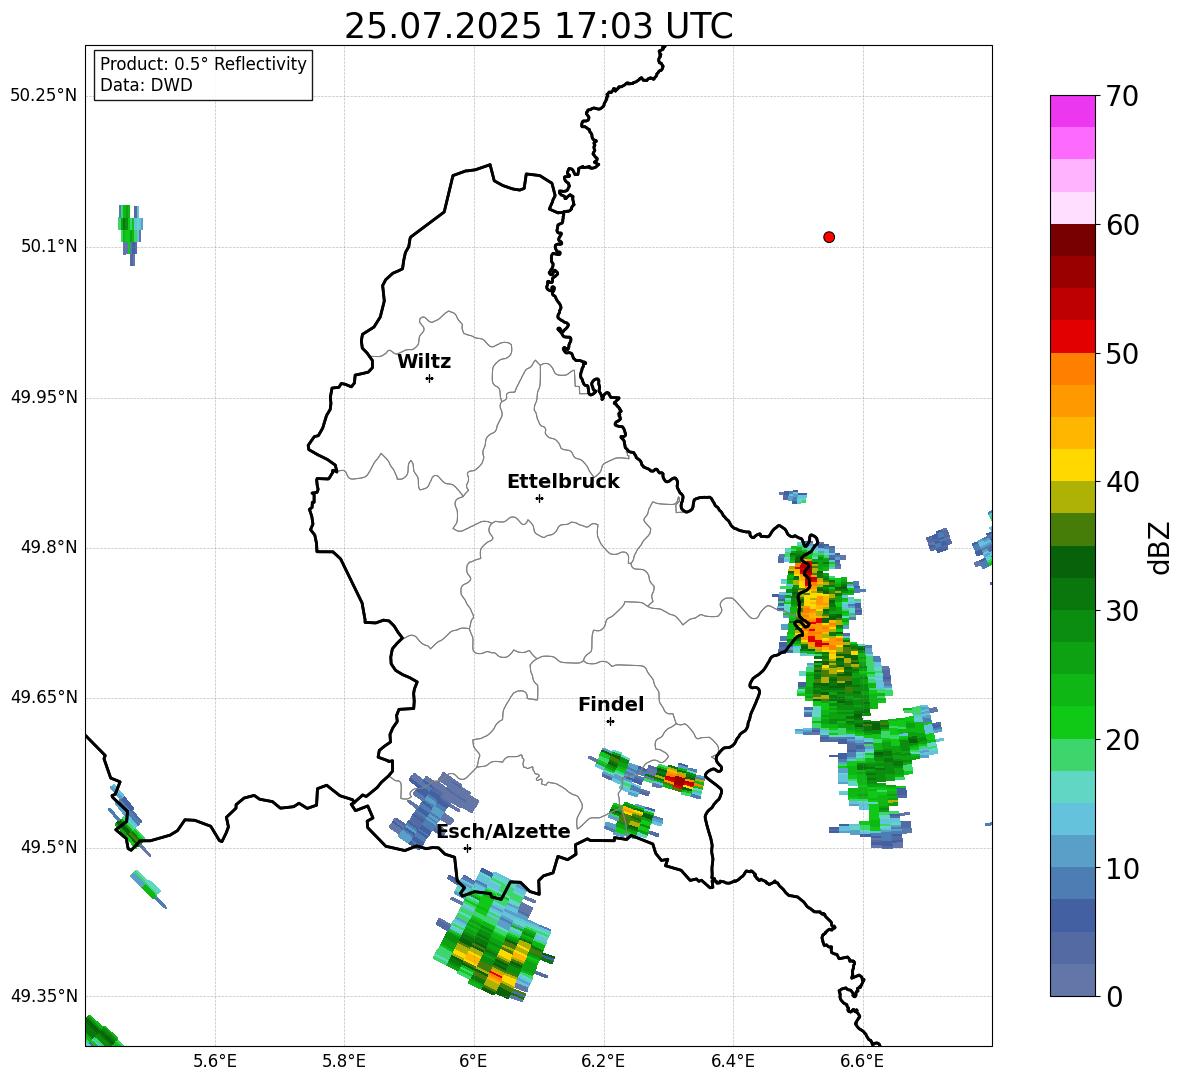This screenshot has height=1081, width=1184.
Task: Select the Wiltz station cross marker
Action: [x=430, y=378]
